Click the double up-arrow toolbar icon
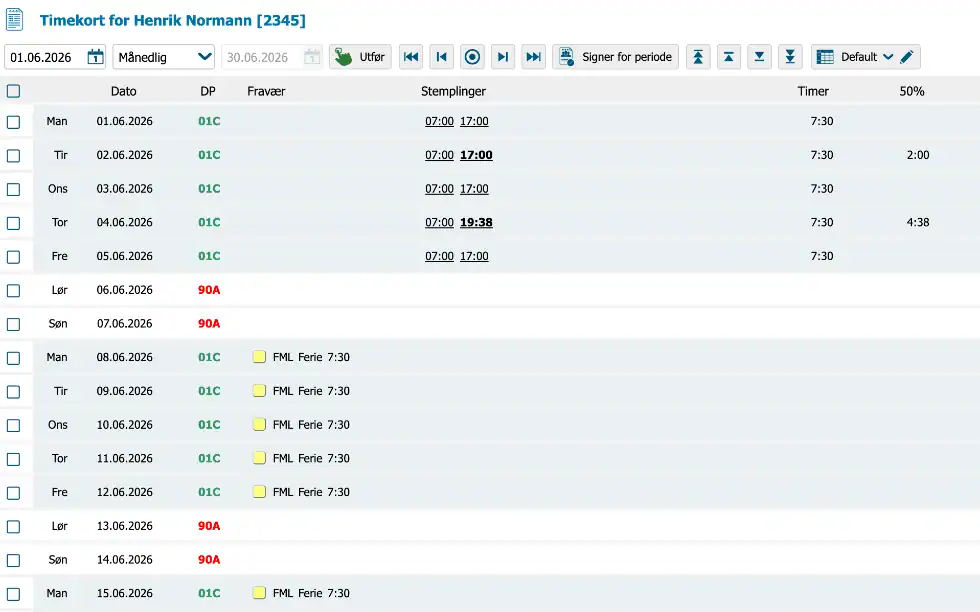Viewport: 980px width, 612px height. pos(698,57)
